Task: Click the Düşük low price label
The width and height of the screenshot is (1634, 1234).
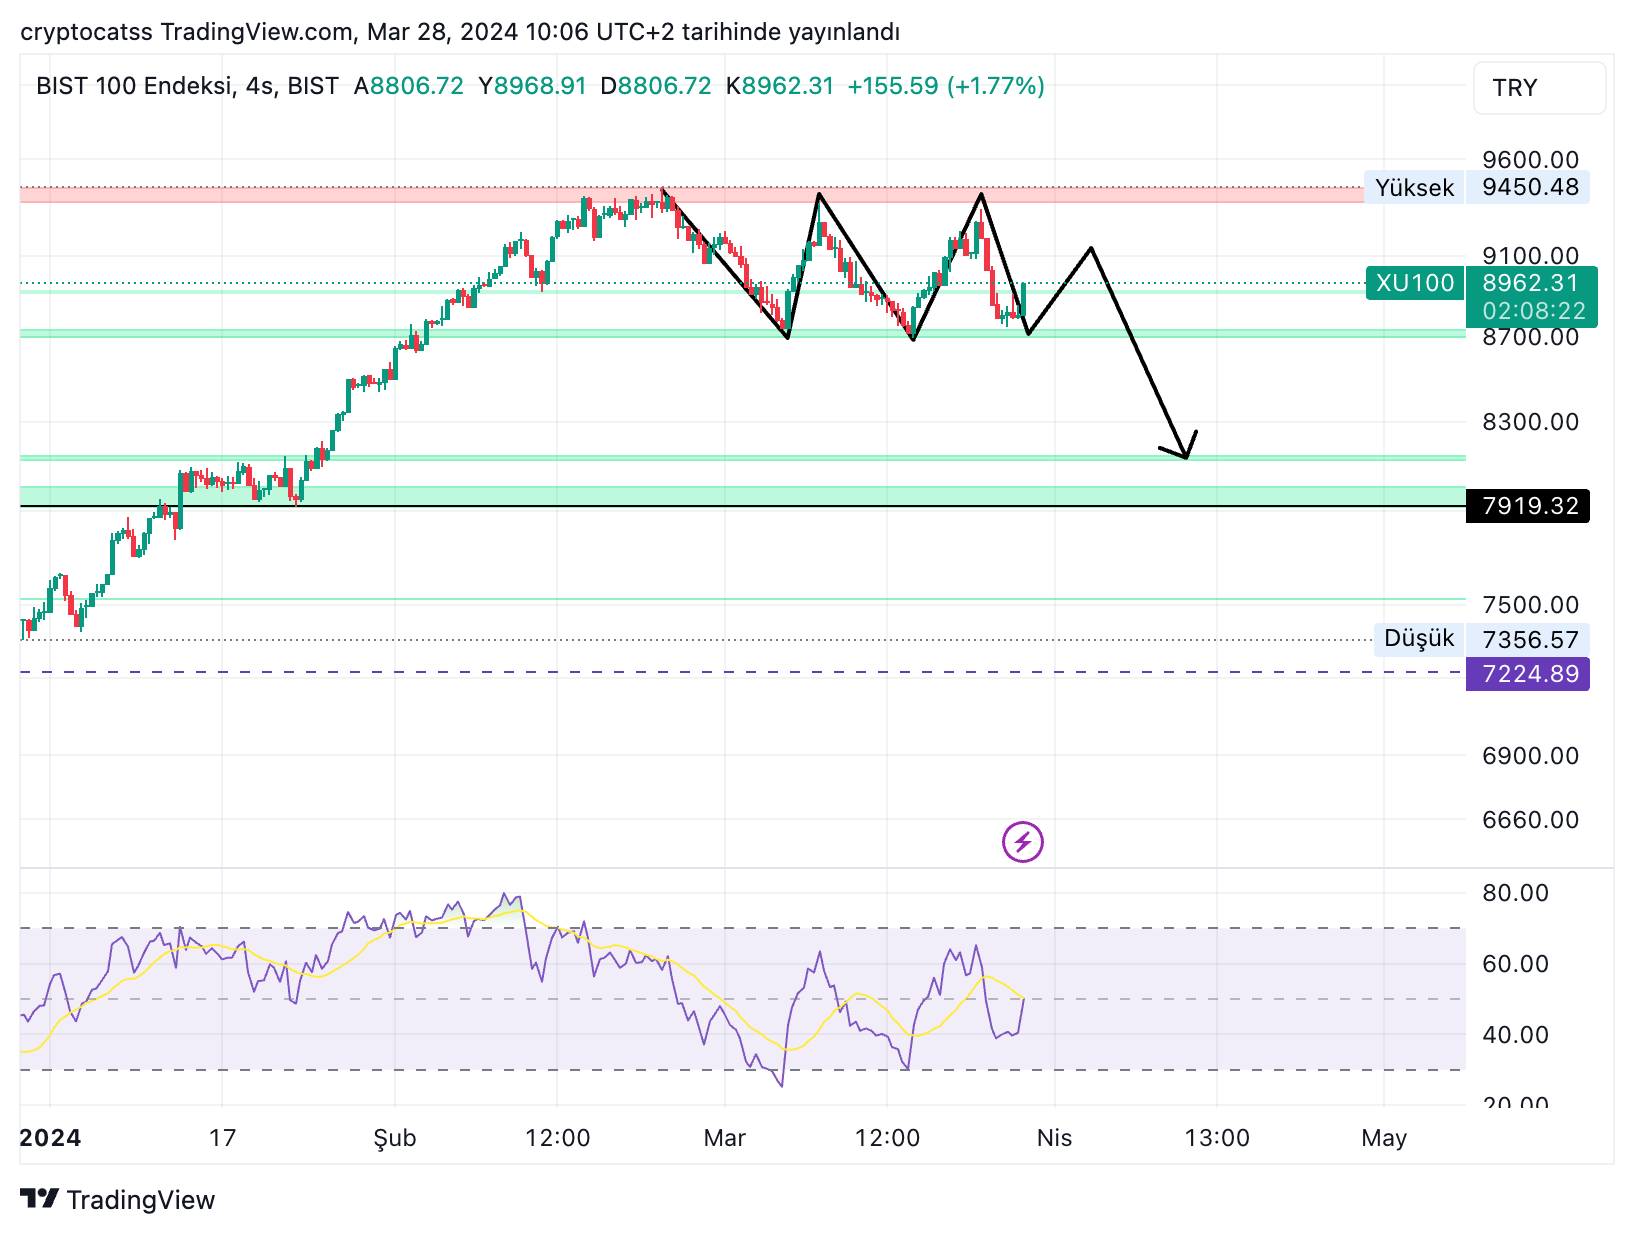Action: click(x=1418, y=638)
